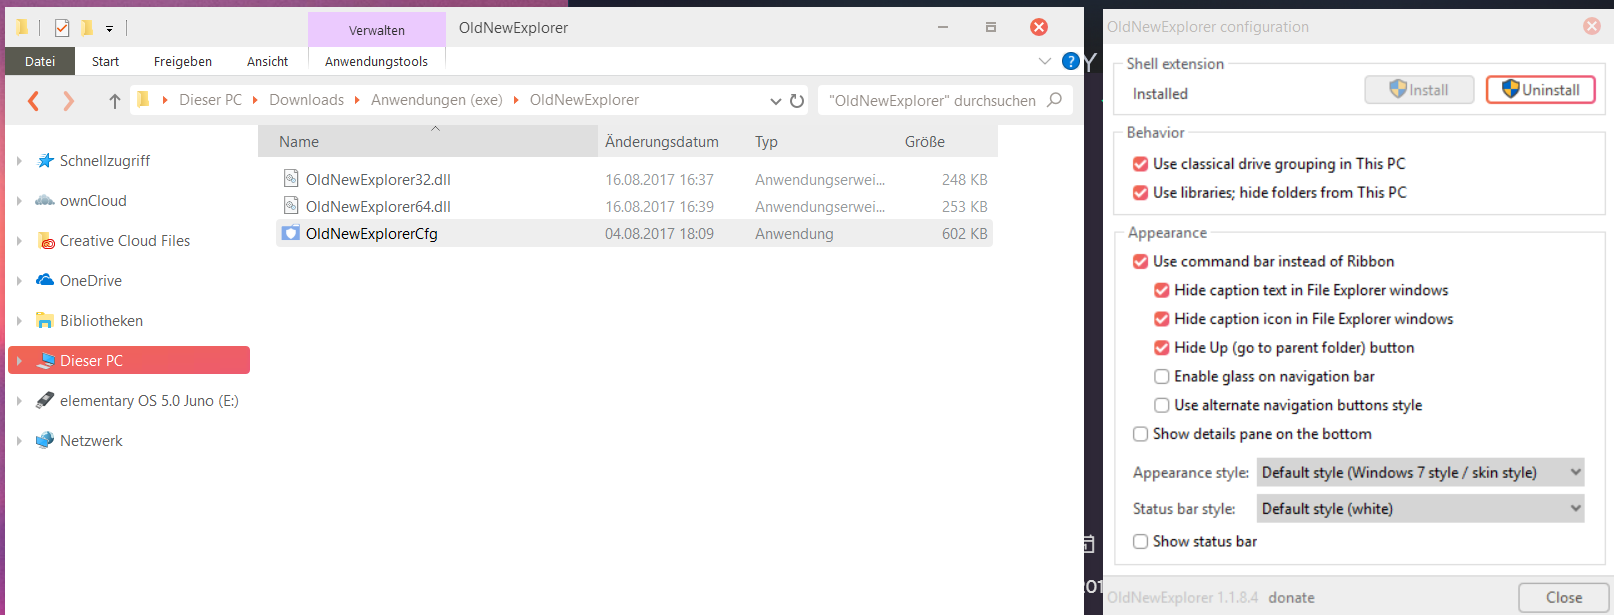Switch to the Start ribbon tab
This screenshot has width=1614, height=615.
point(105,61)
